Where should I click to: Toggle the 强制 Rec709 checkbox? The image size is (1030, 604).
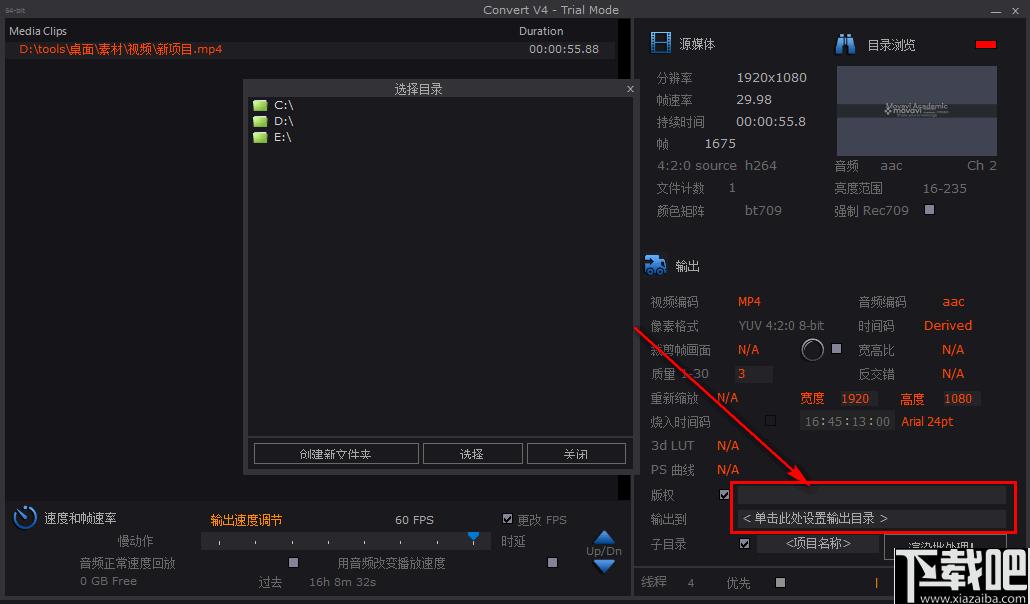929,210
